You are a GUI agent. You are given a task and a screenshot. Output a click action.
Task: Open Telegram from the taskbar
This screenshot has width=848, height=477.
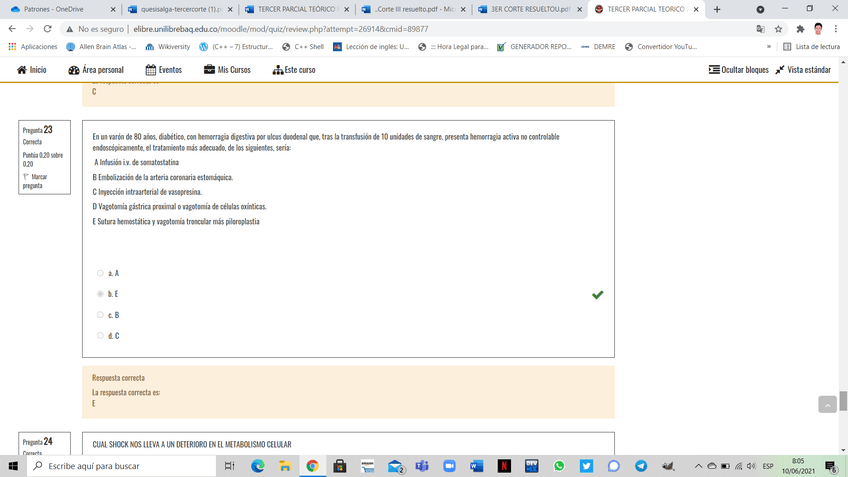tap(641, 466)
